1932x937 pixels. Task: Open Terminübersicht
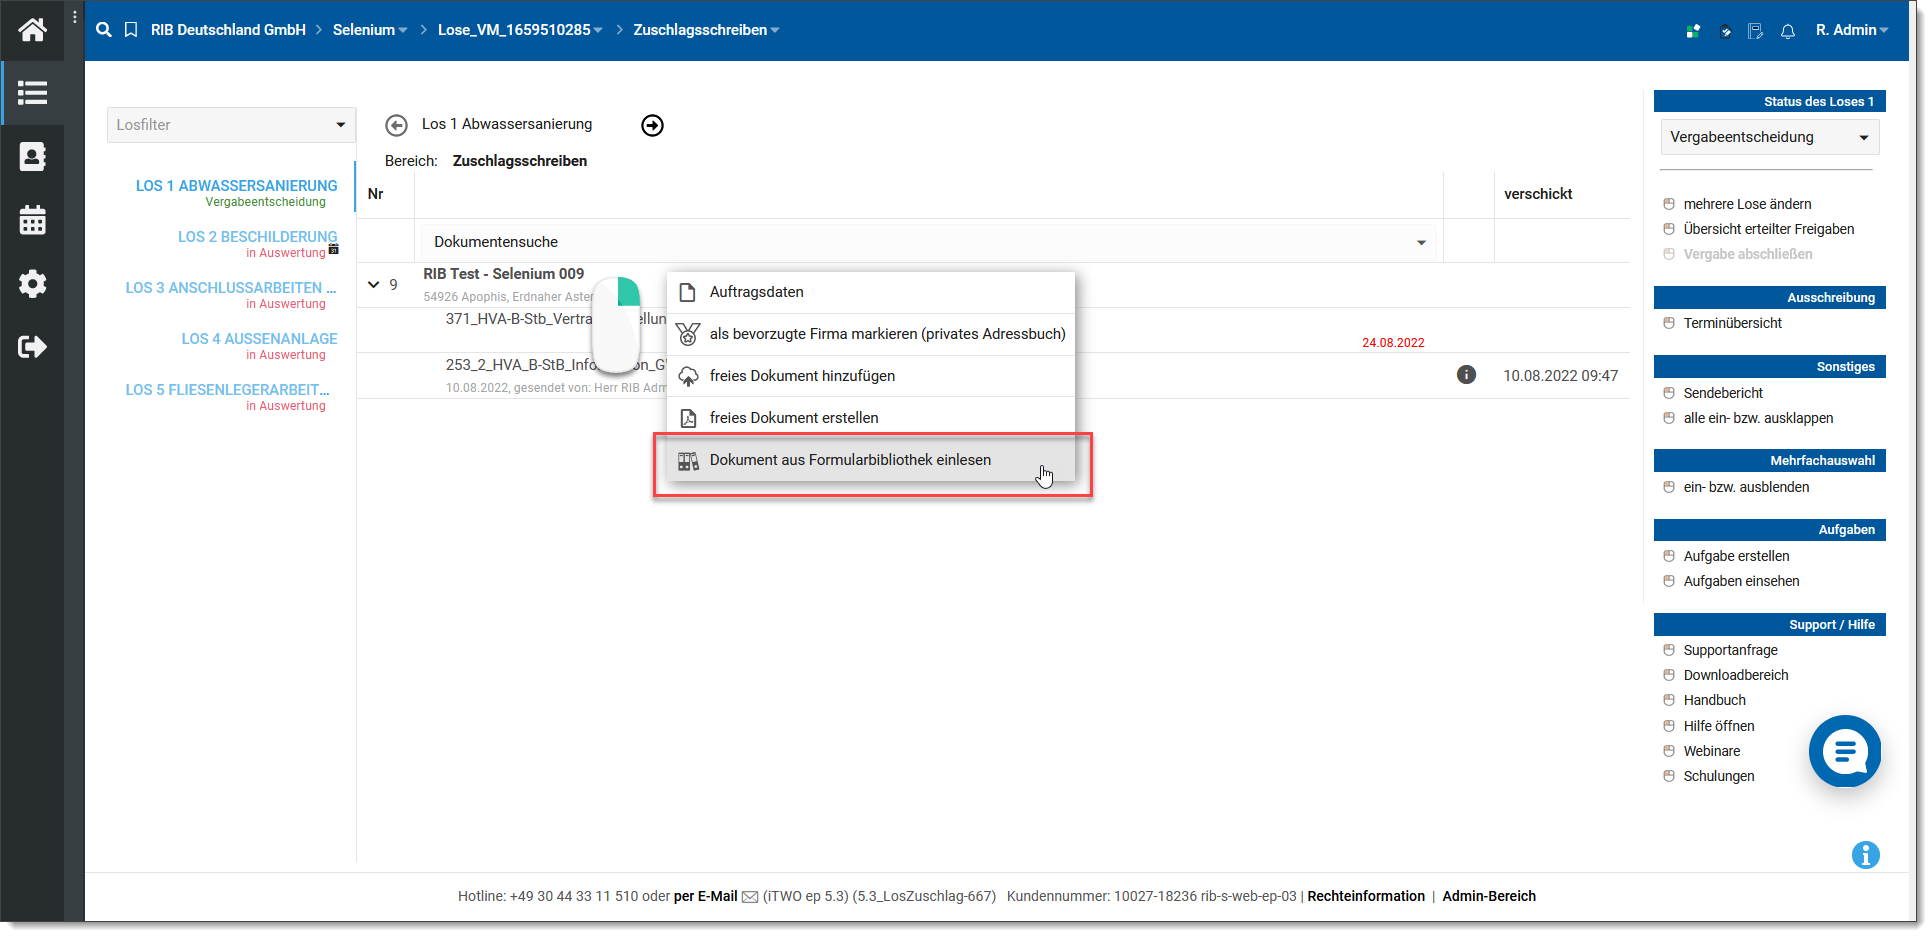1732,323
